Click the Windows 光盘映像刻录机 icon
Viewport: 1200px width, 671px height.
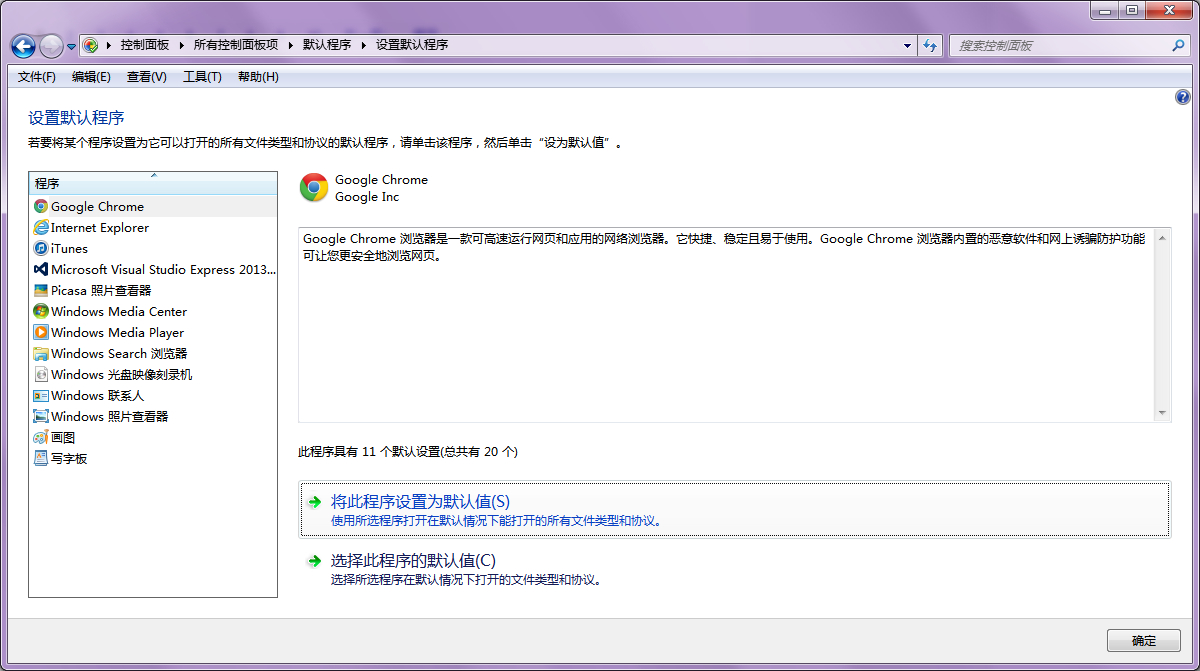41,374
